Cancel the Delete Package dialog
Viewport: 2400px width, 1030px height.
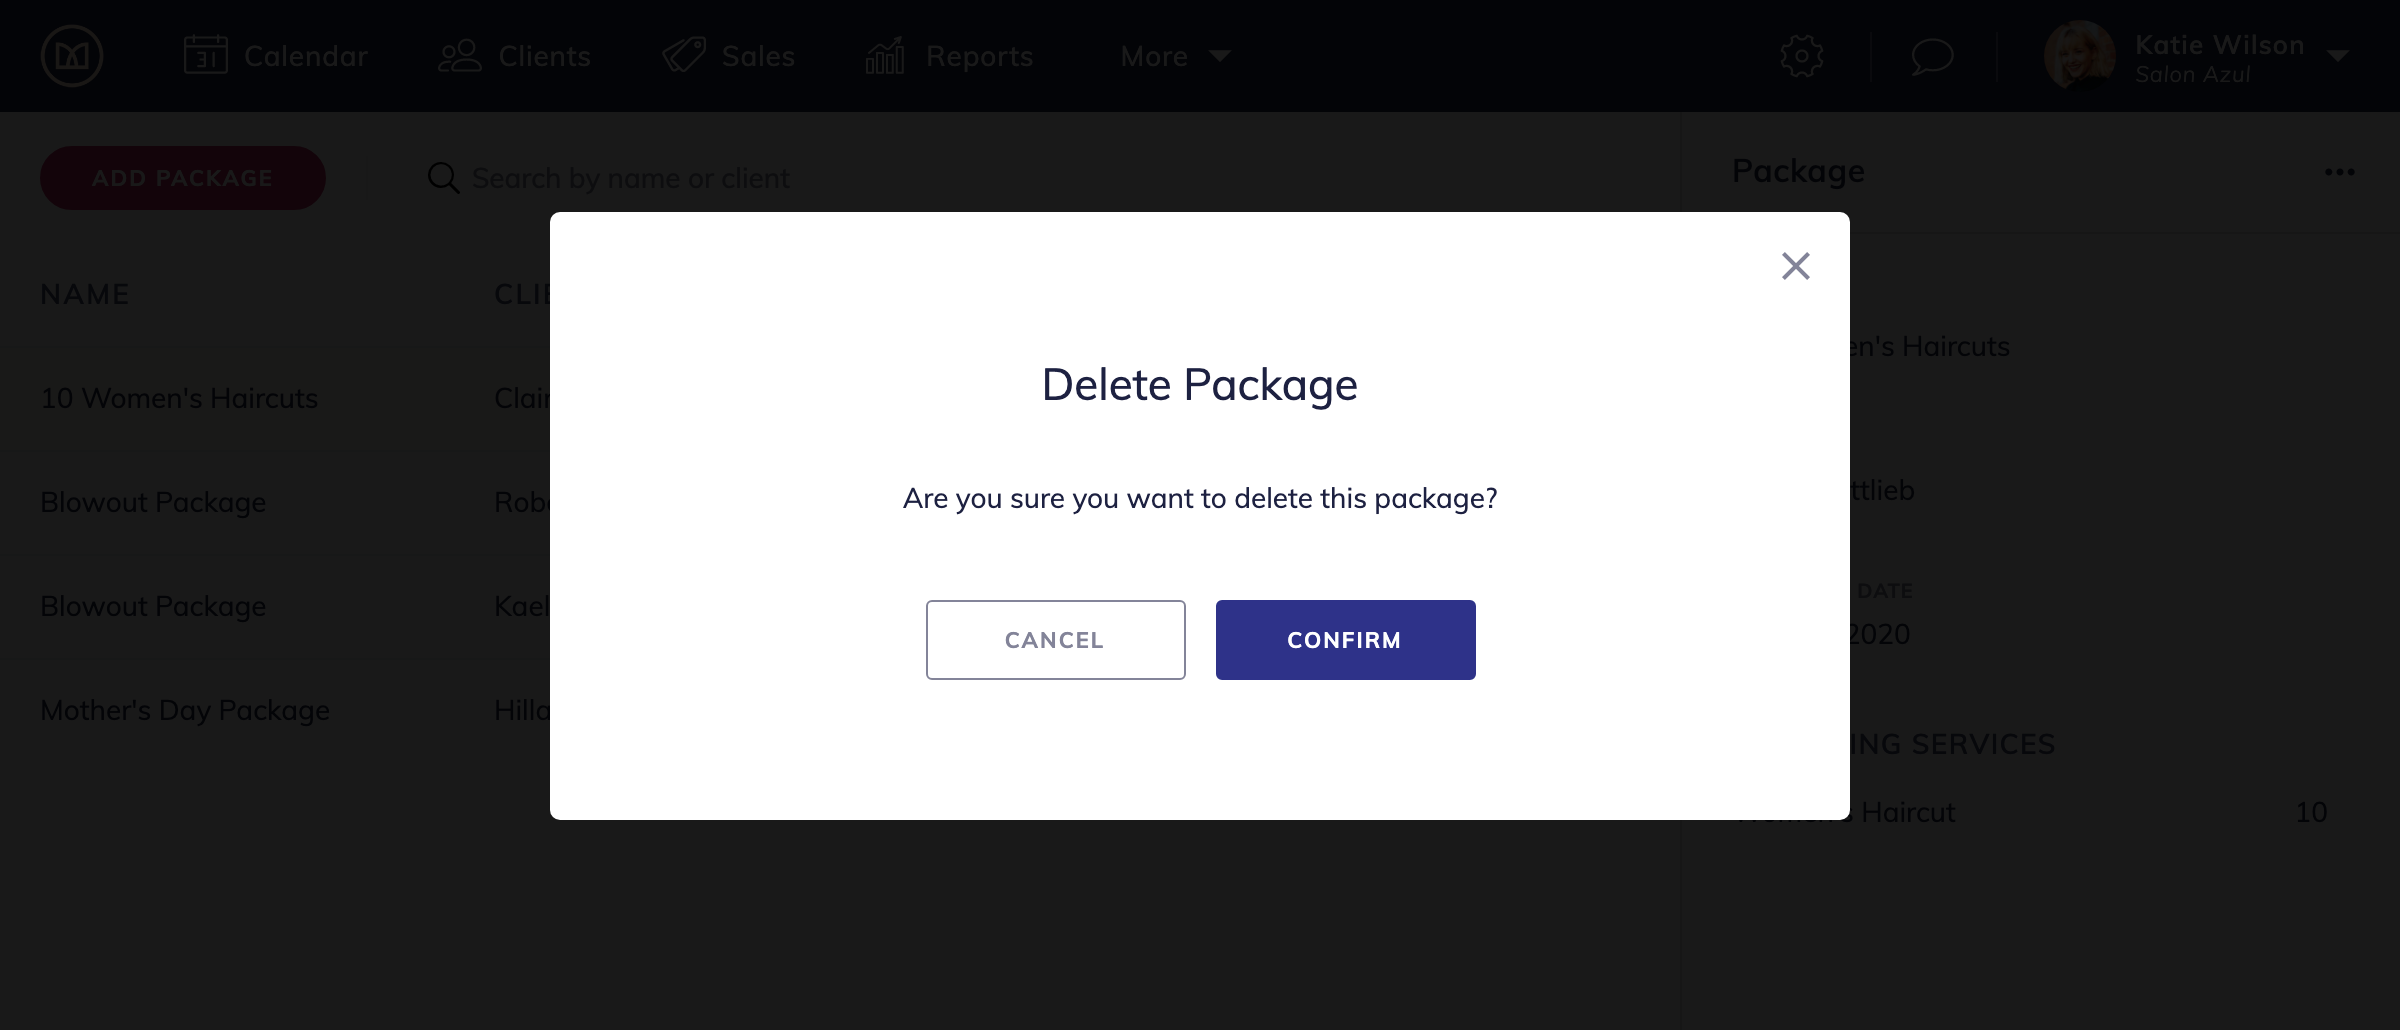coord(1055,639)
